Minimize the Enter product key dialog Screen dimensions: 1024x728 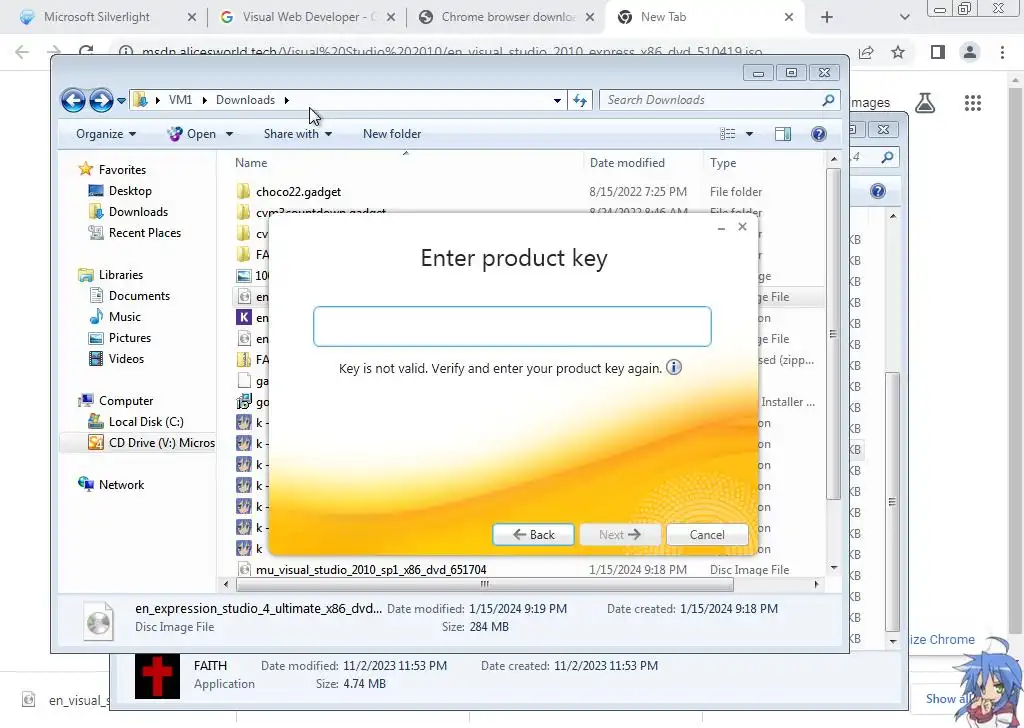[x=722, y=228]
